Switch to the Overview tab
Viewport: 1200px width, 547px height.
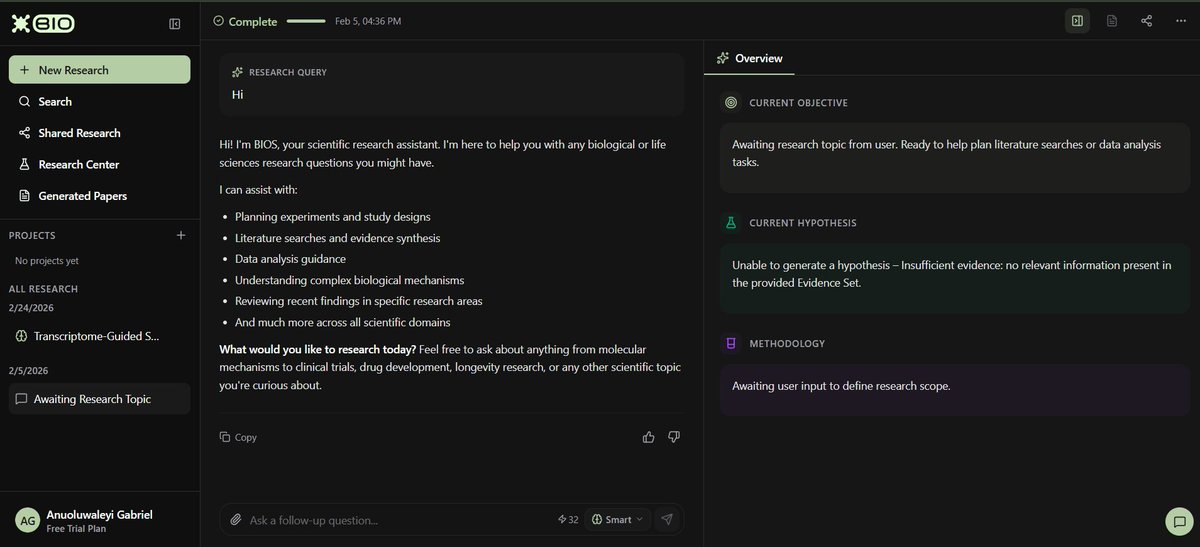750,58
